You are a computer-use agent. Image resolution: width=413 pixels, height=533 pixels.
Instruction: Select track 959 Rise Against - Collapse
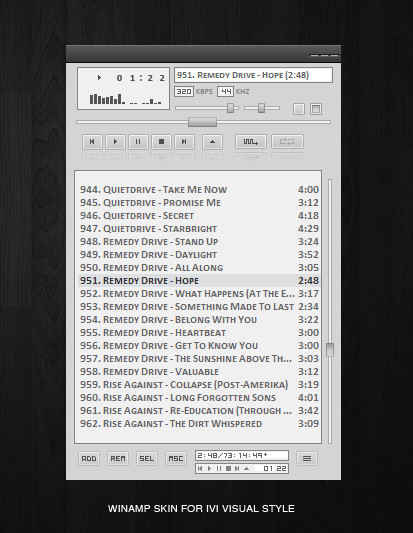[x=200, y=385]
